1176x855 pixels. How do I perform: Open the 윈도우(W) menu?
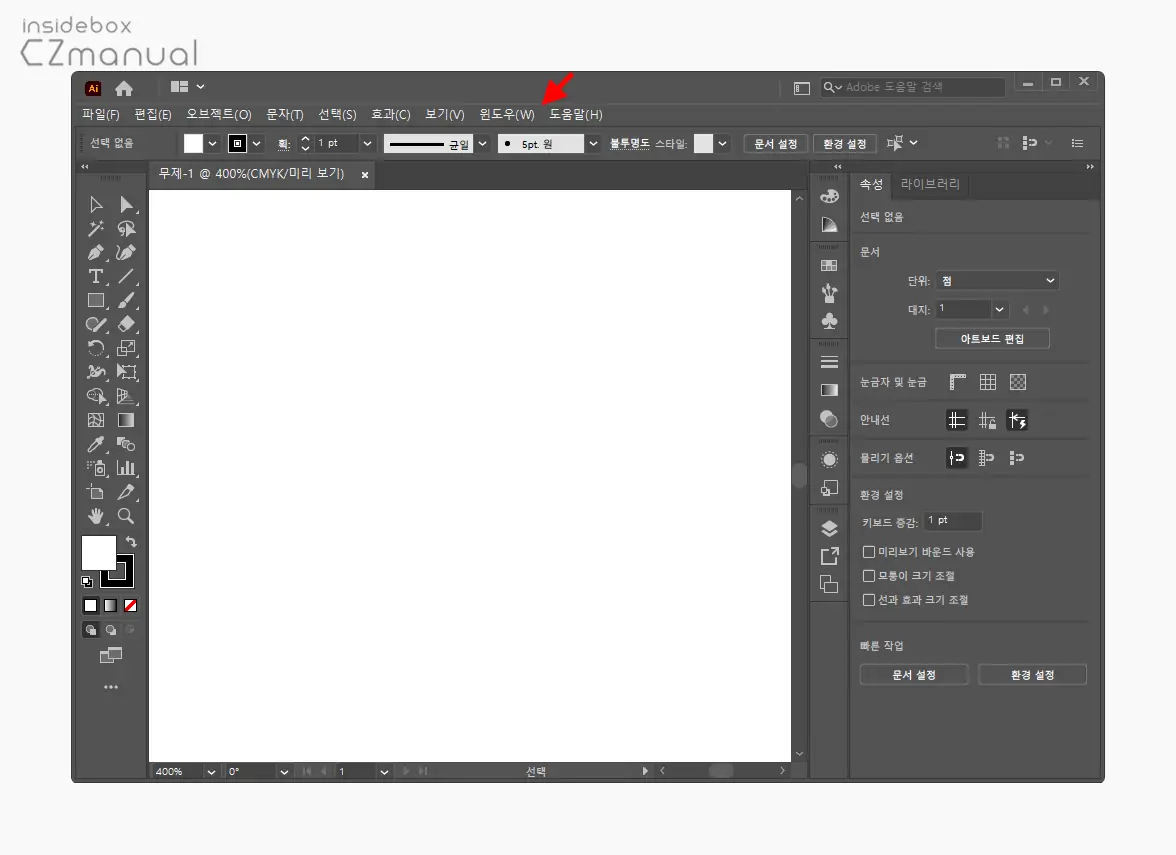(x=507, y=114)
